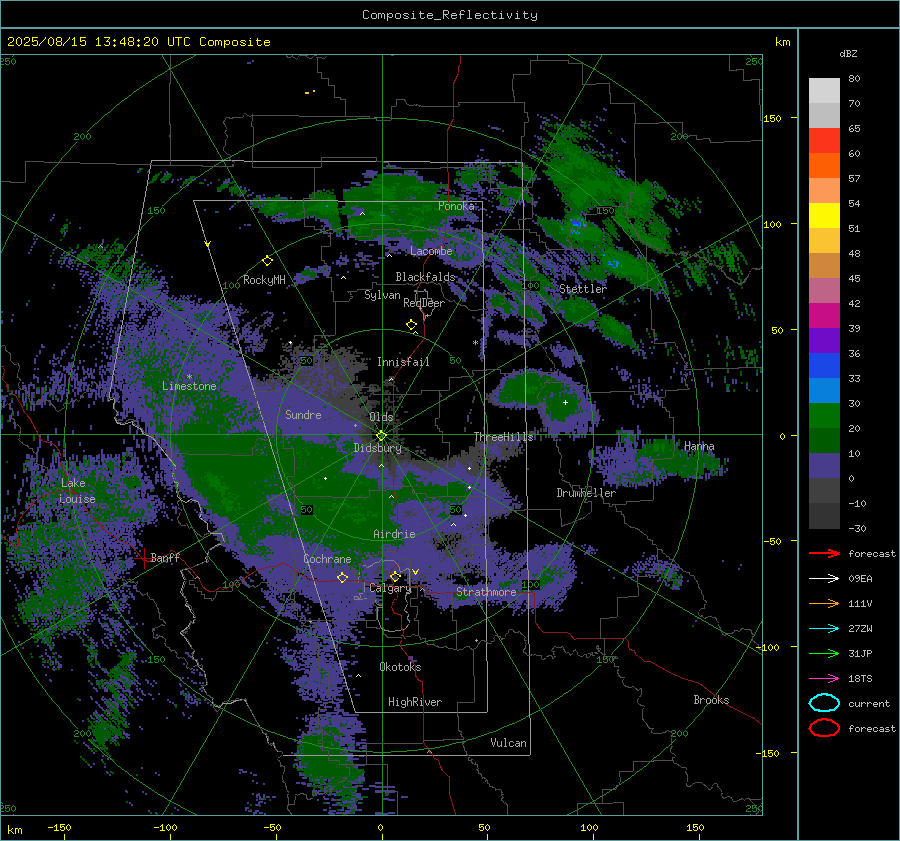Click the 65 dBZ red swatch
The image size is (900, 841).
click(x=824, y=141)
